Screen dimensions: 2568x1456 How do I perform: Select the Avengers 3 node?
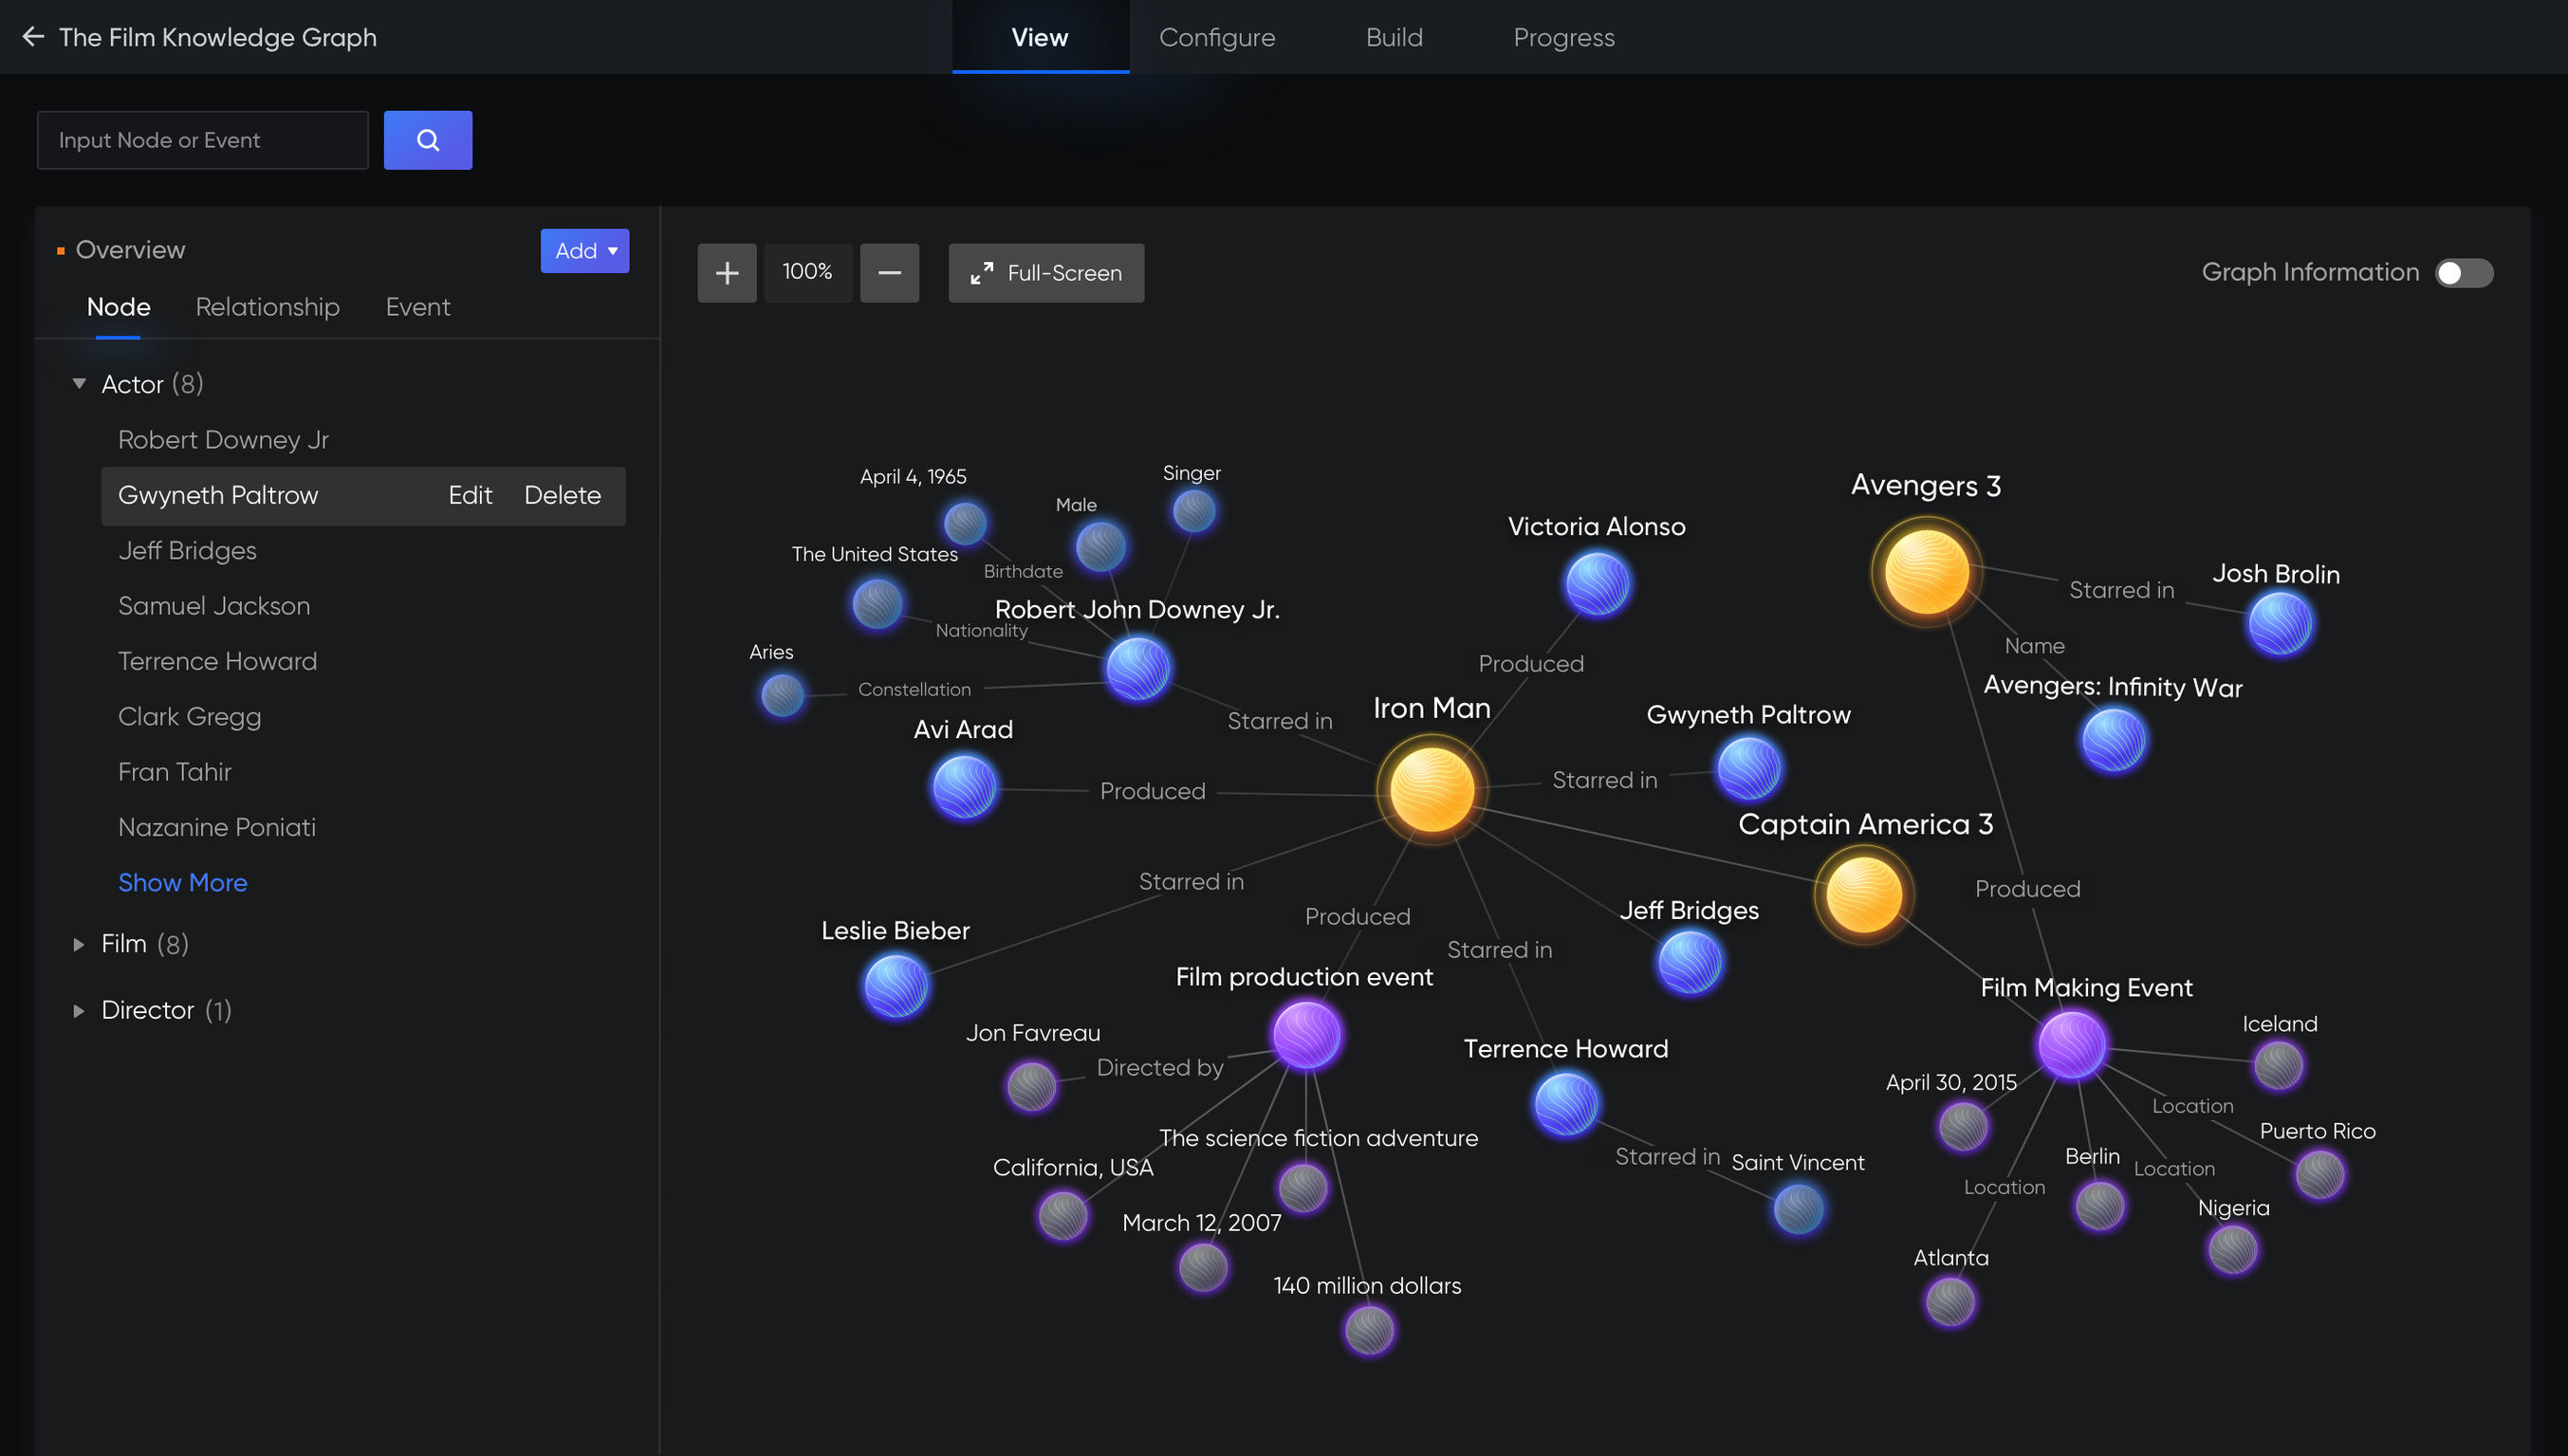click(x=1924, y=570)
